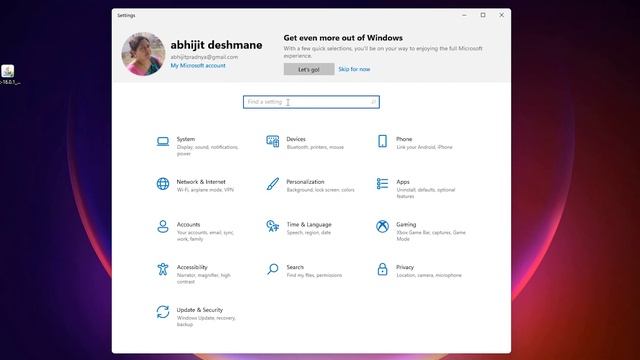Open the Privacy category title
640x360 pixels.
[405, 267]
